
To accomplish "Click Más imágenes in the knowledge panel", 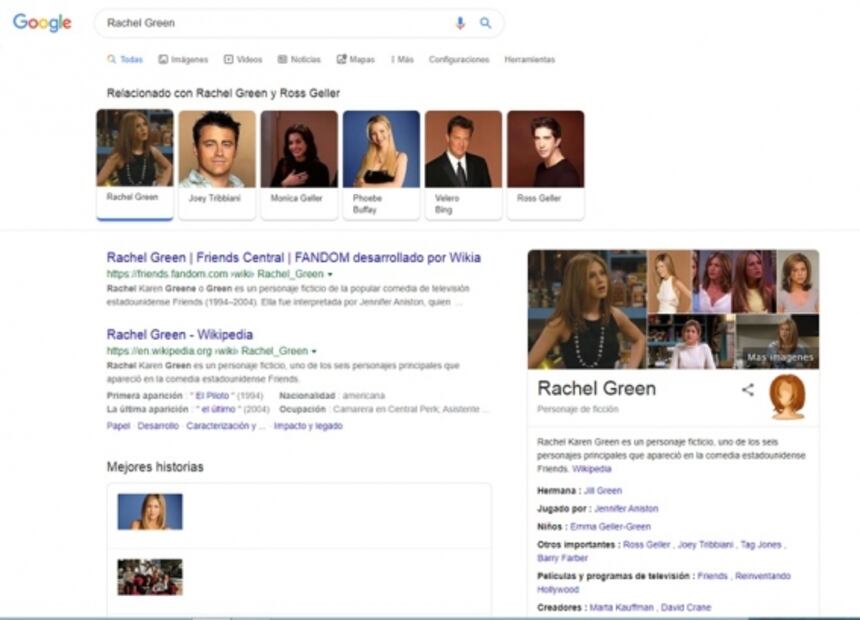I will 779,357.
